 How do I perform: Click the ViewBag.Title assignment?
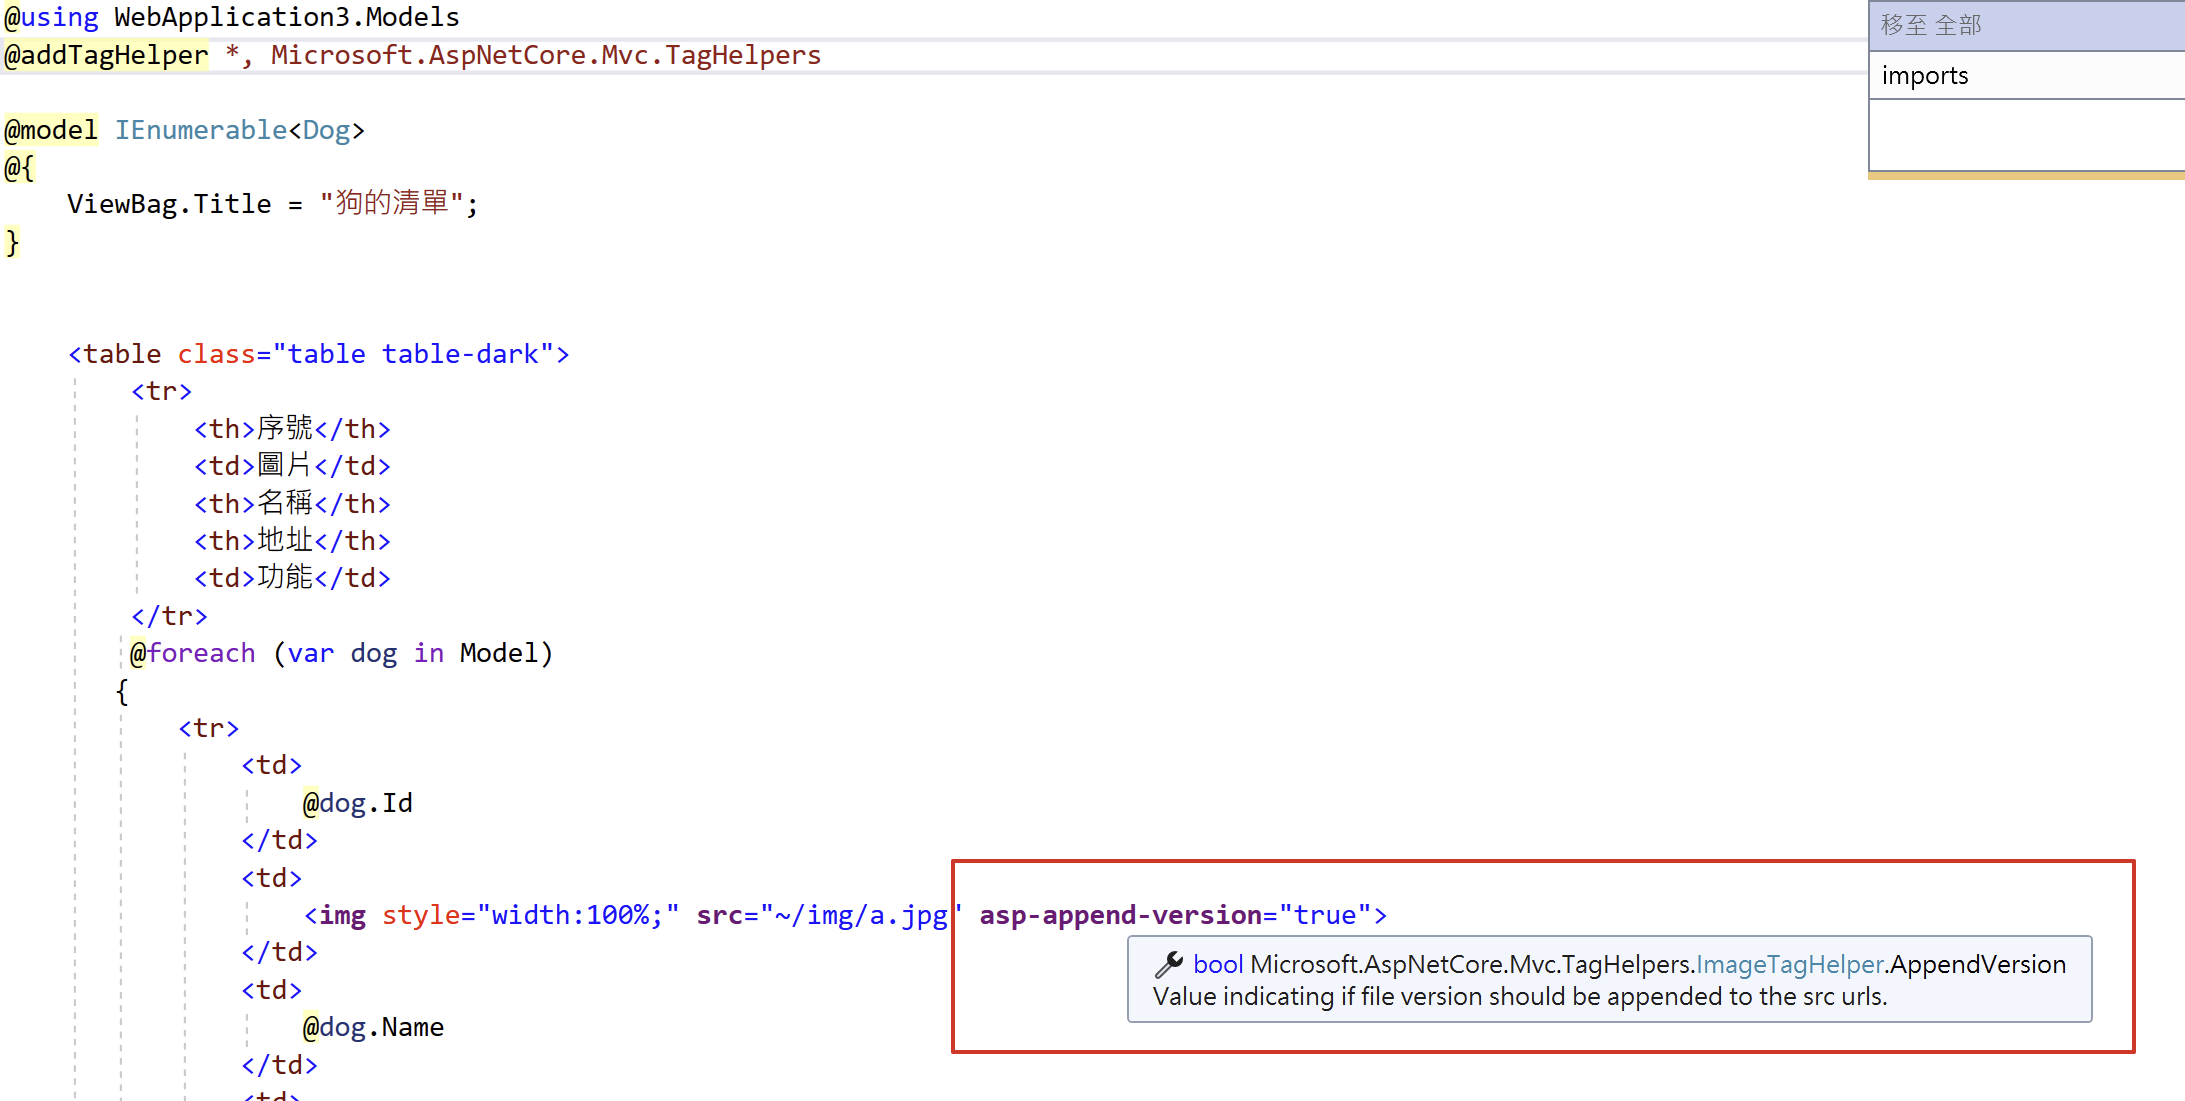click(x=169, y=204)
